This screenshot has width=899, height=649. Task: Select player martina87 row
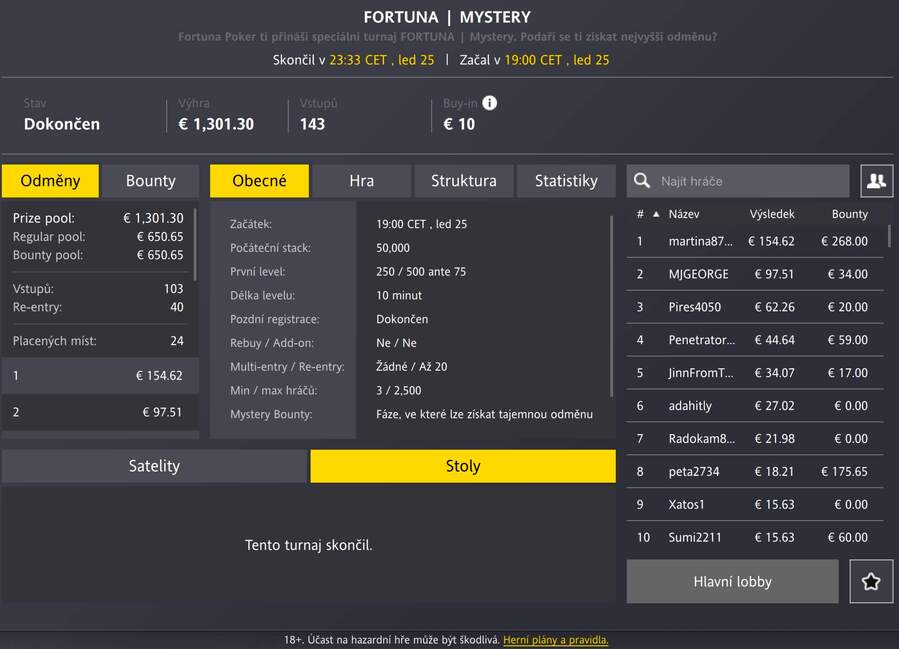coord(755,241)
